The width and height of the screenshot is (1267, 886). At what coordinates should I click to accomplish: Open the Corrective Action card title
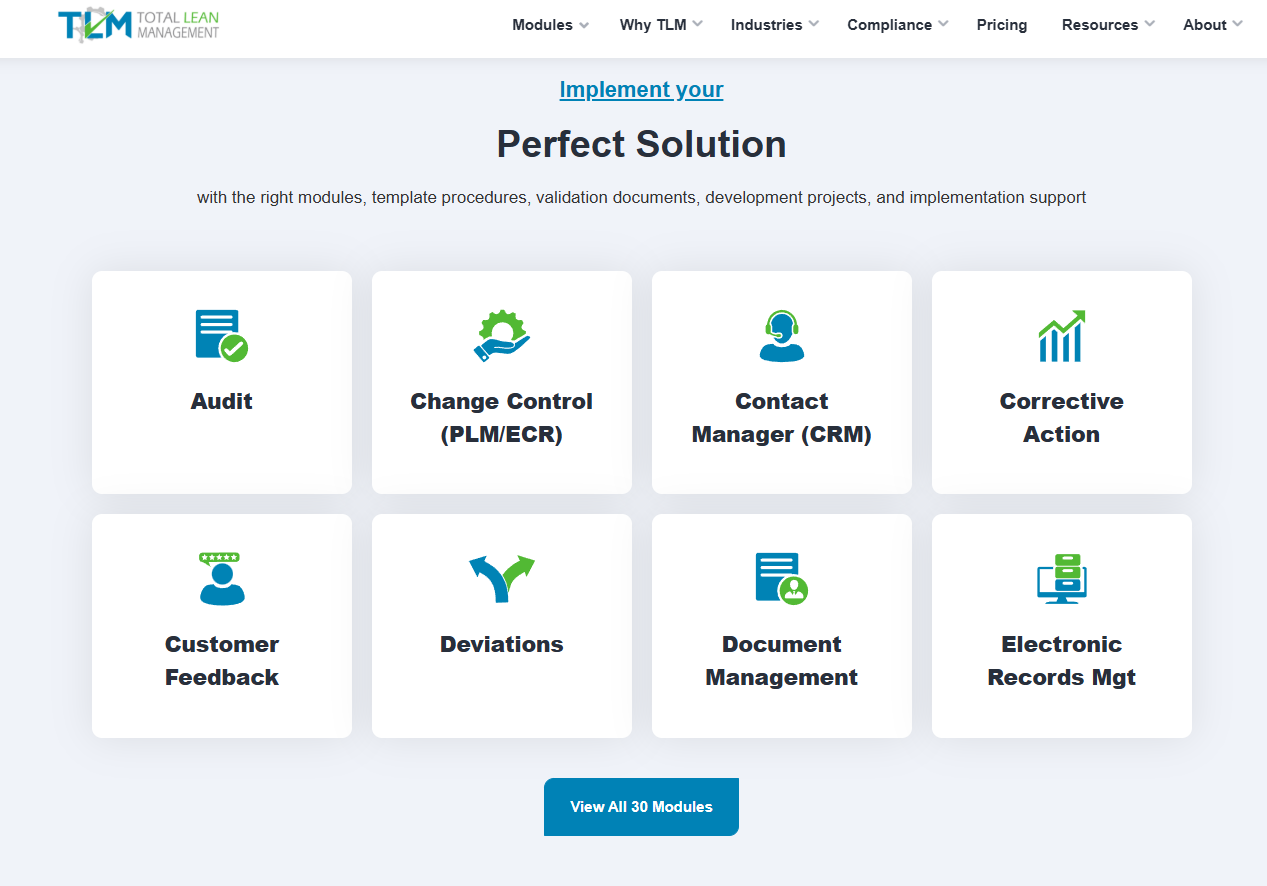point(1061,417)
